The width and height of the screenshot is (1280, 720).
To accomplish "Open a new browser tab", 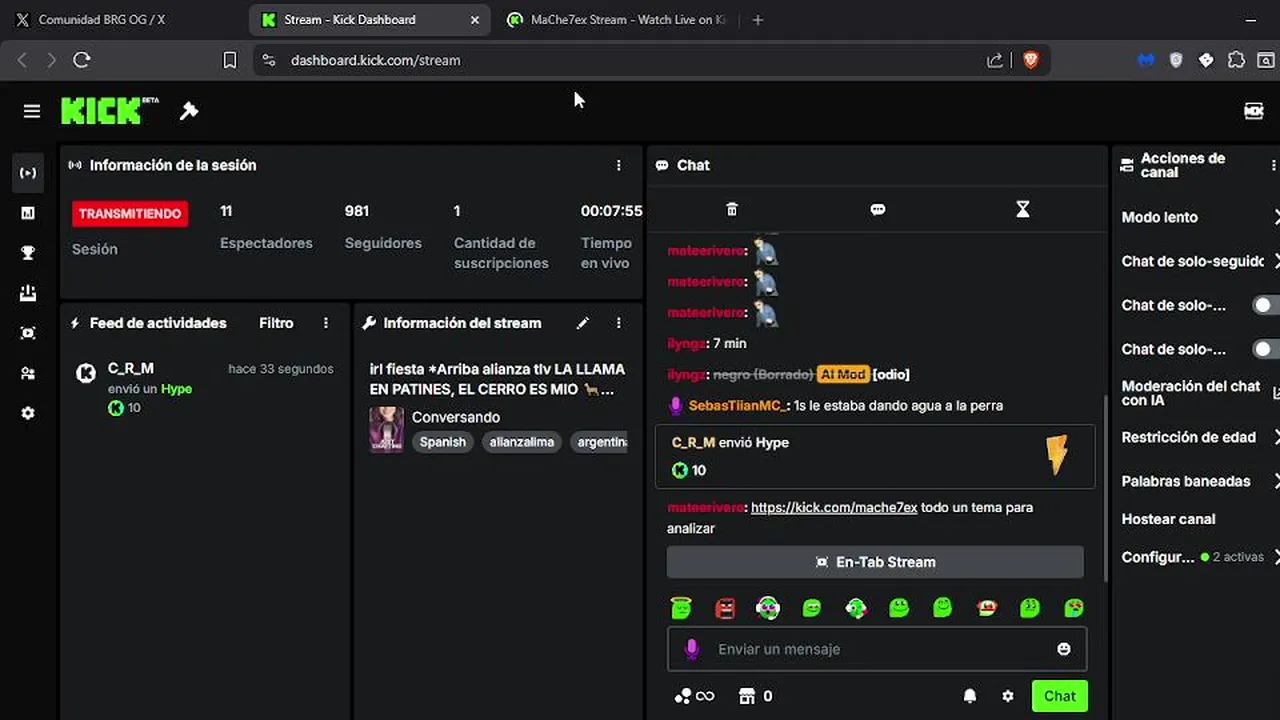I will click(x=758, y=19).
